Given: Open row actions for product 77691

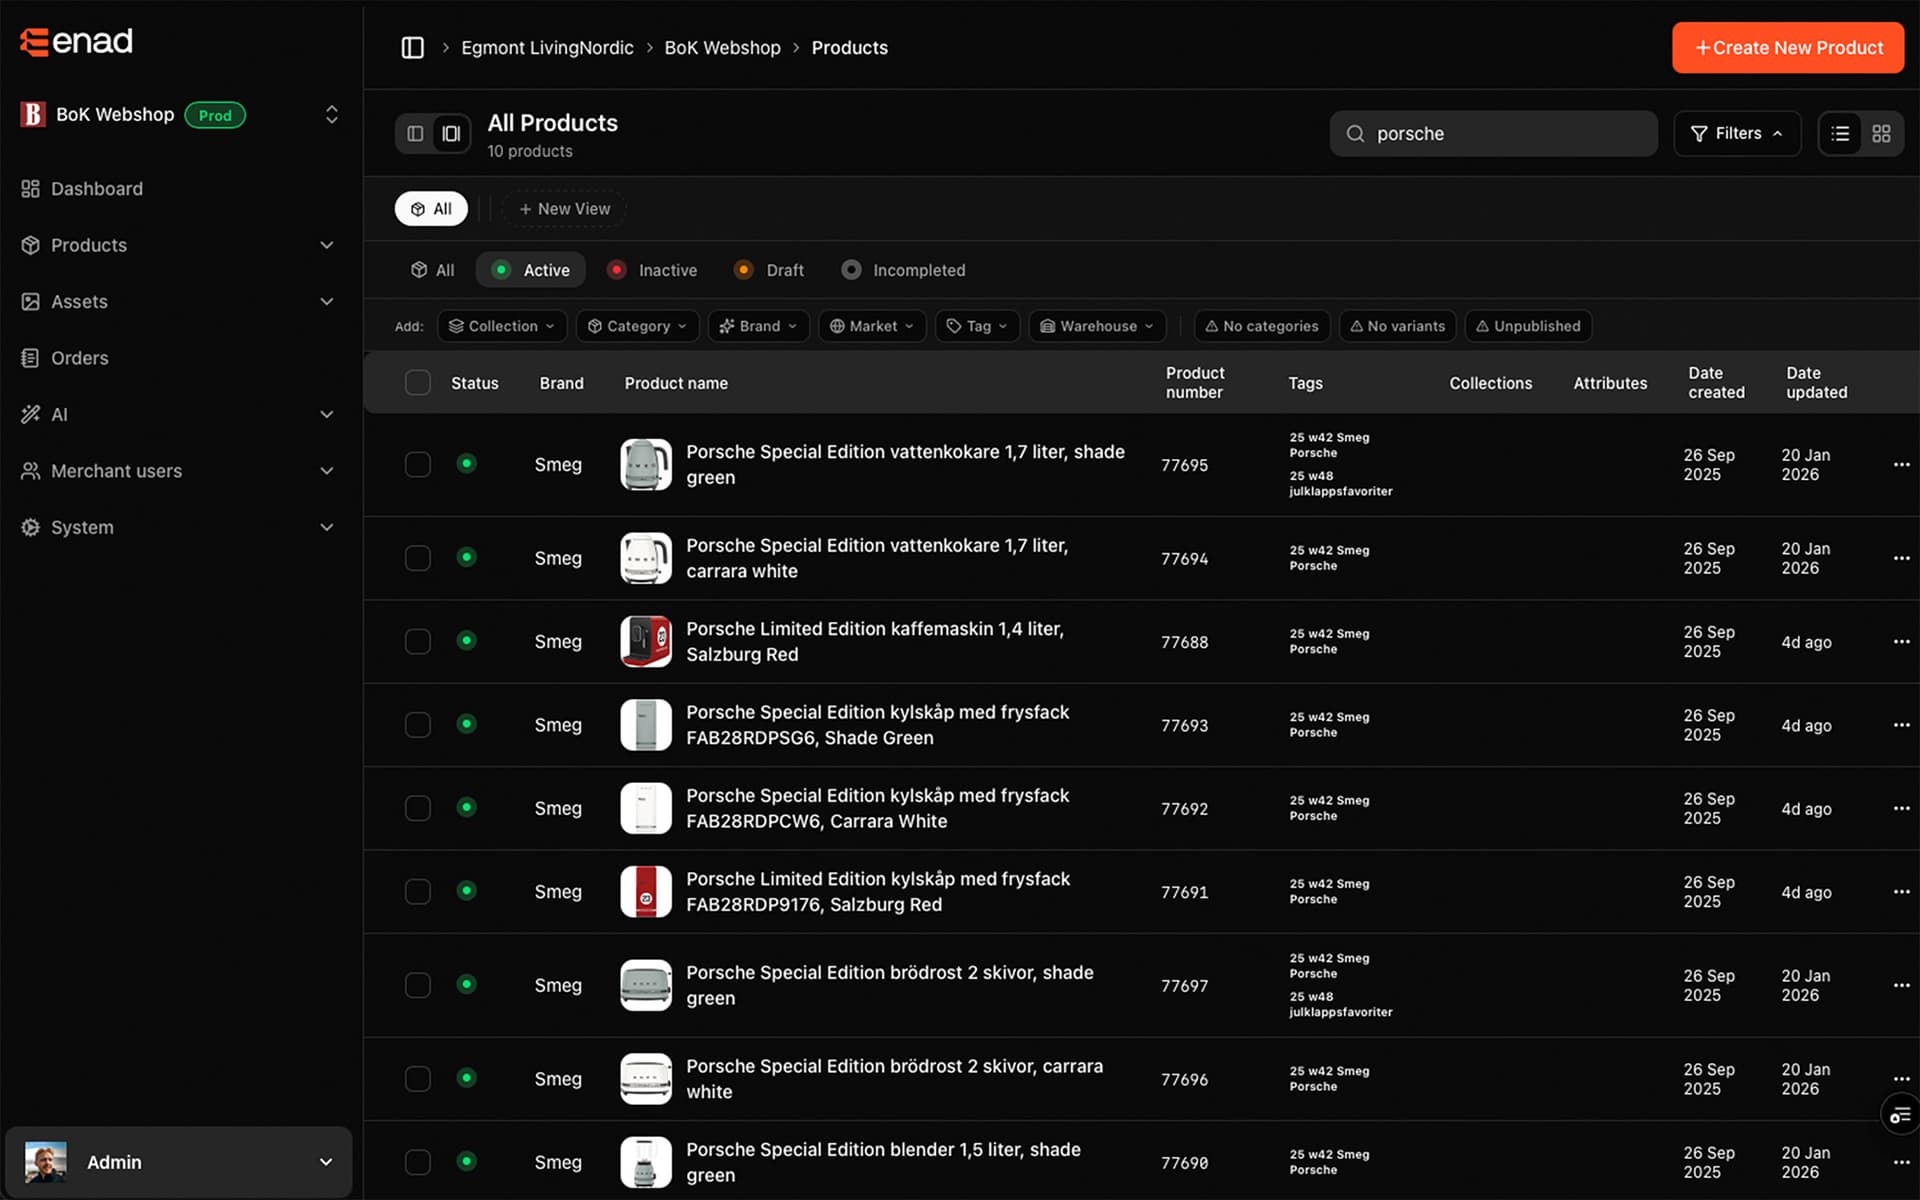Looking at the screenshot, I should click(1901, 892).
